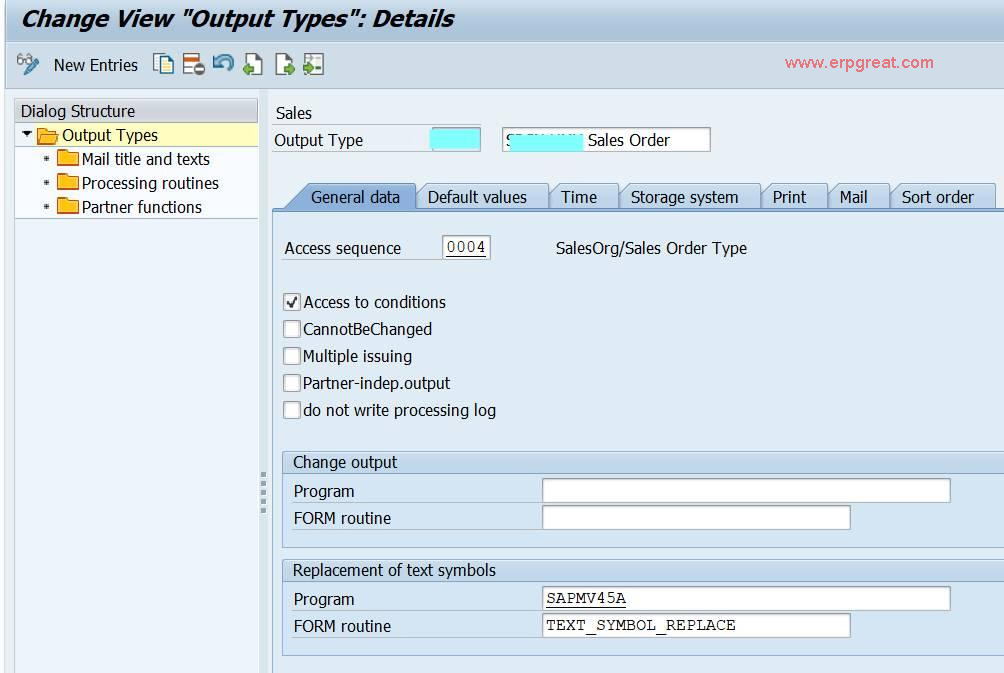1004x673 pixels.
Task: Click the Access sequence label
Action: [x=343, y=248]
